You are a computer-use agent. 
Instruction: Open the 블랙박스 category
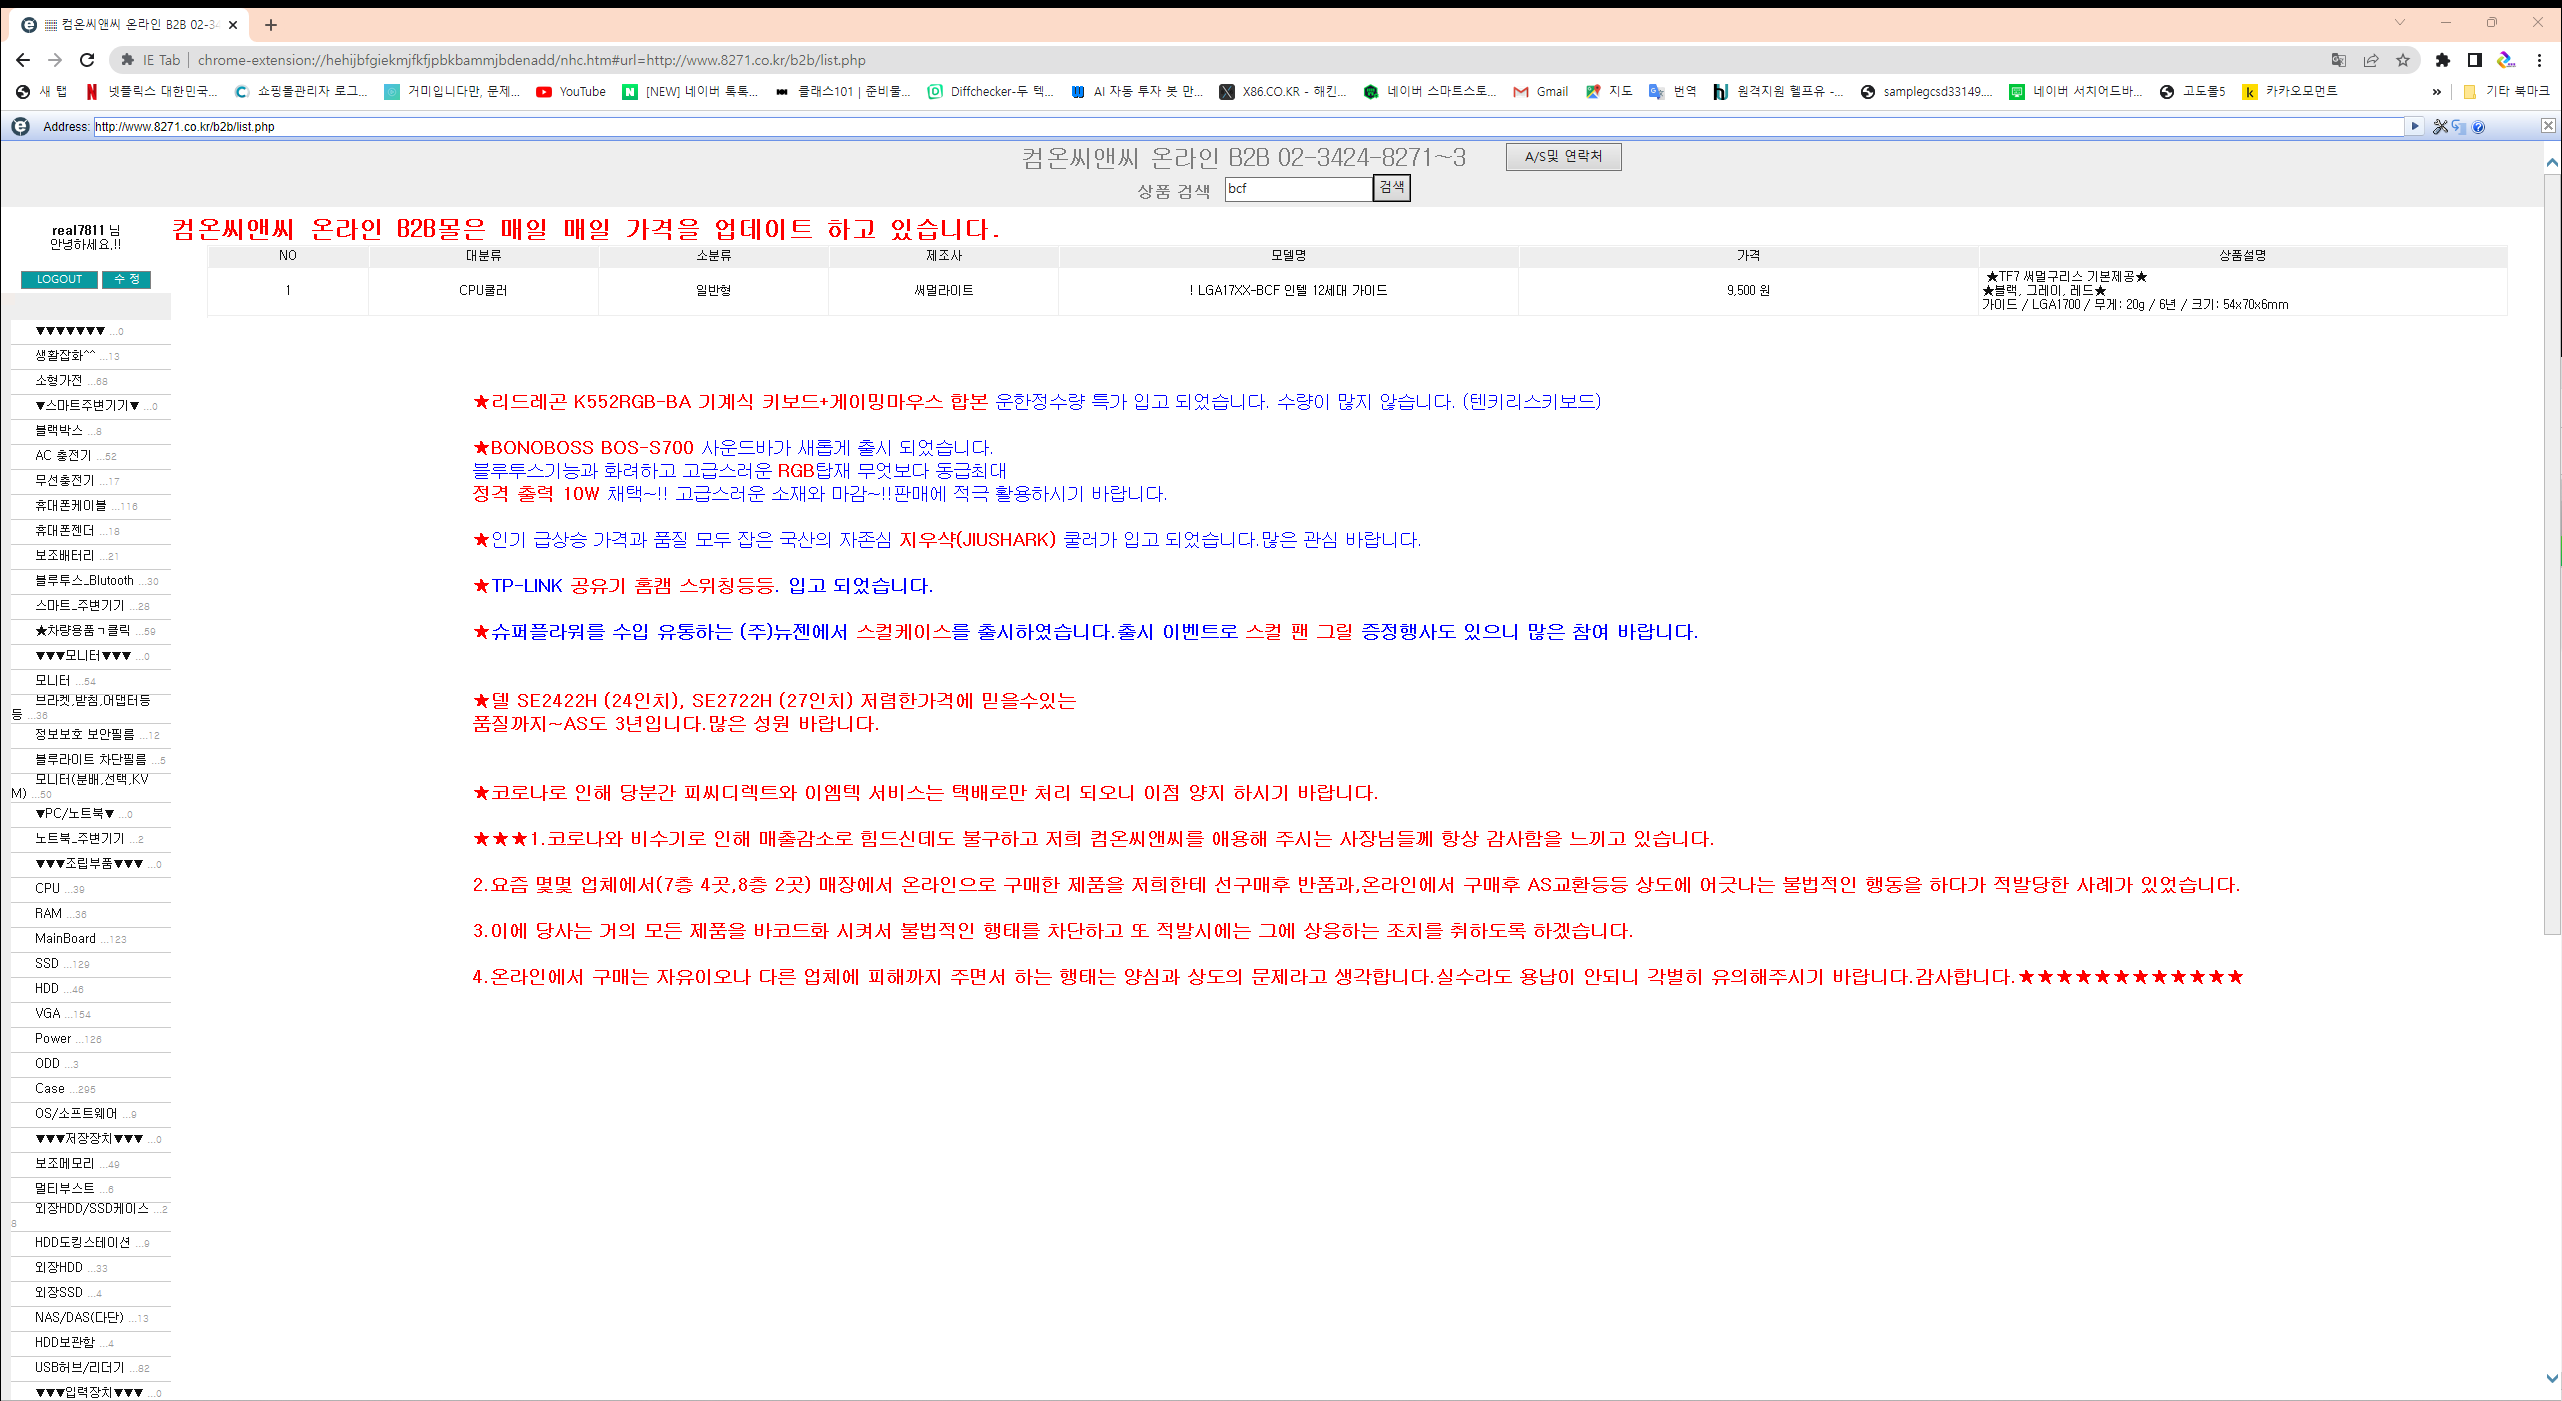pos(59,430)
